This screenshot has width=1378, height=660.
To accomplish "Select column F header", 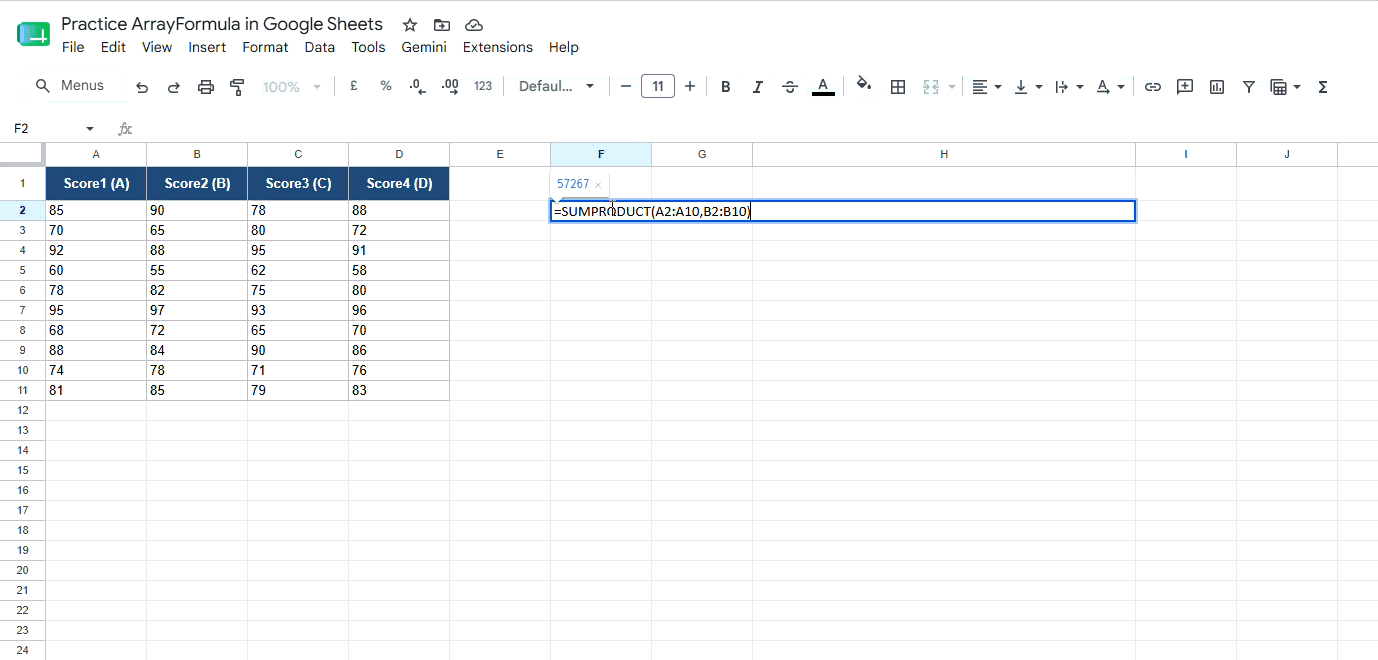I will [x=601, y=154].
